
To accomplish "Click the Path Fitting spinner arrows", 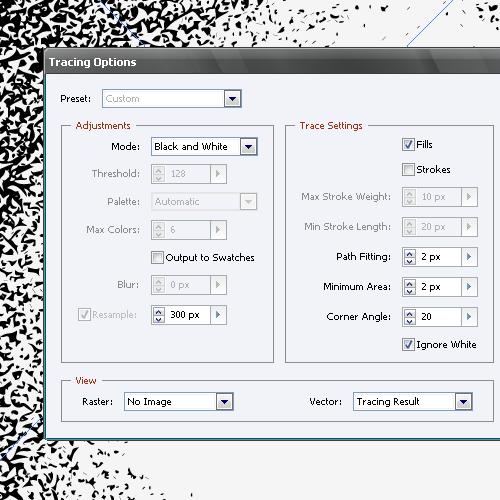I will click(x=410, y=257).
